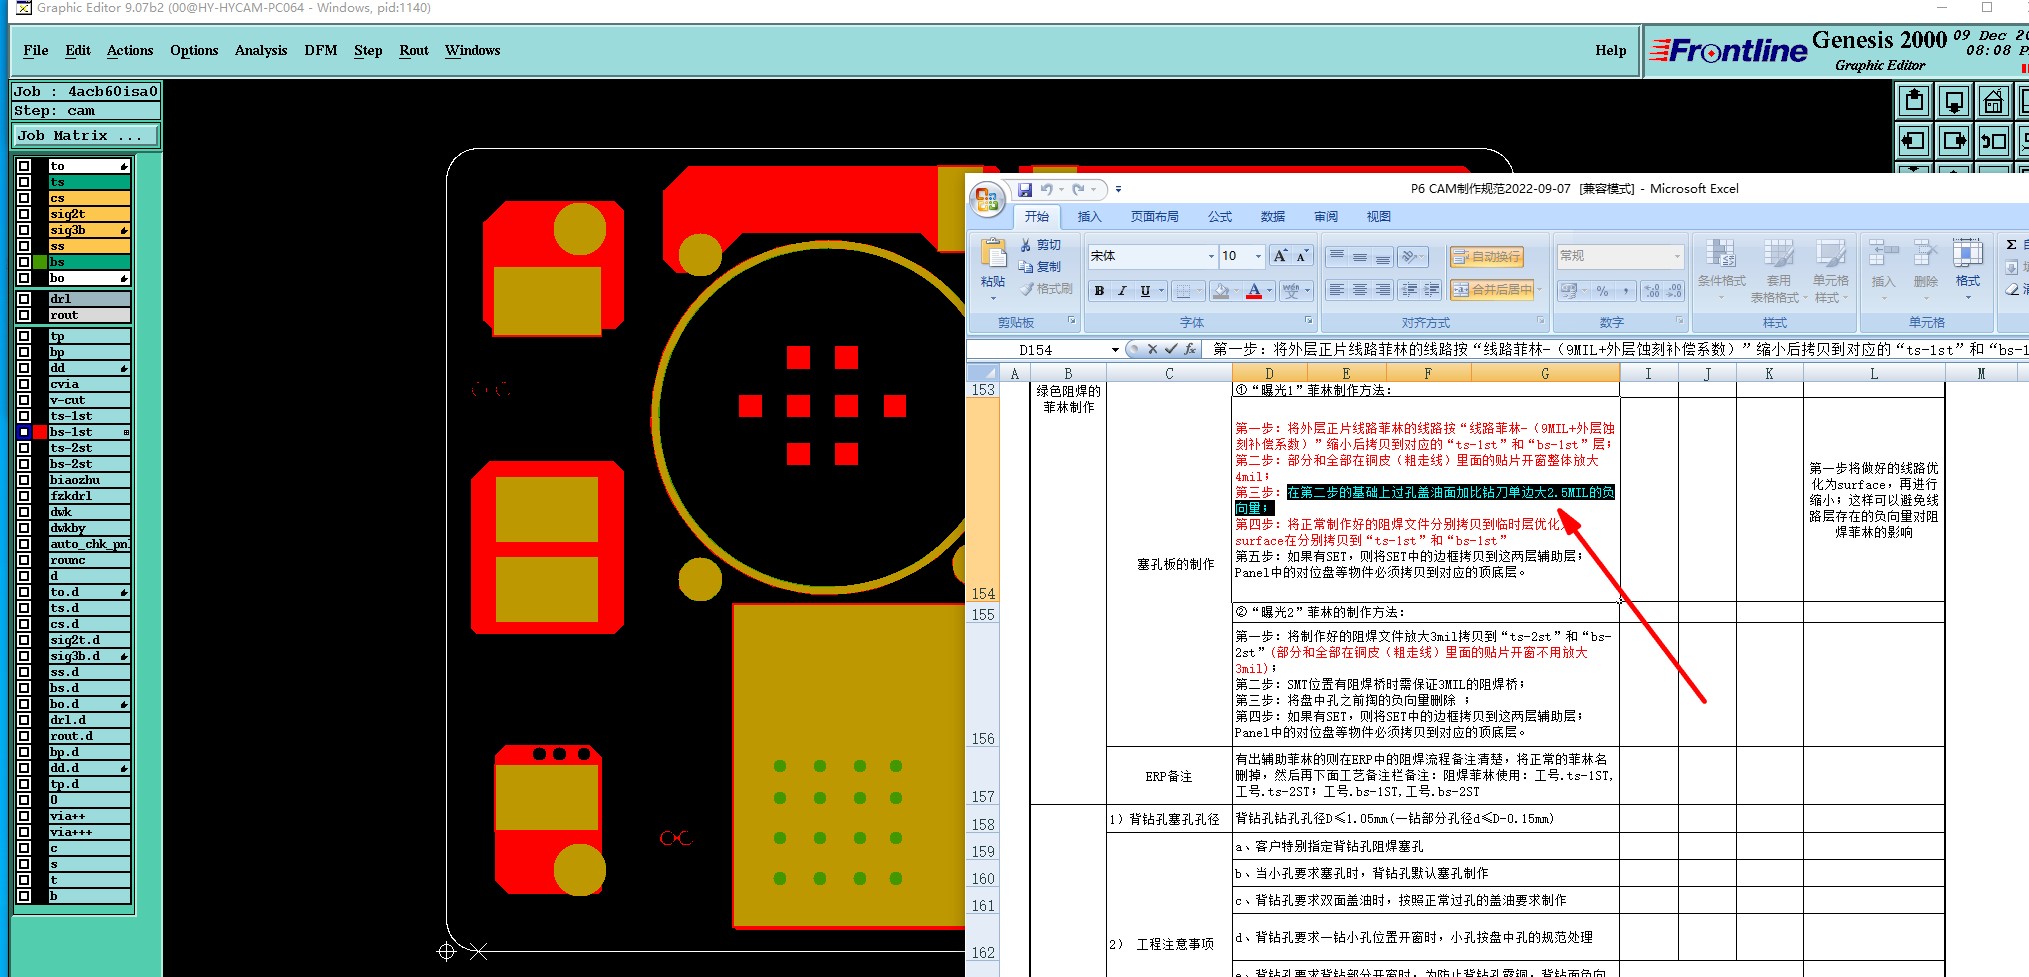Click Help in the Genesis menu bar
Image resolution: width=2029 pixels, height=977 pixels.
(1610, 51)
